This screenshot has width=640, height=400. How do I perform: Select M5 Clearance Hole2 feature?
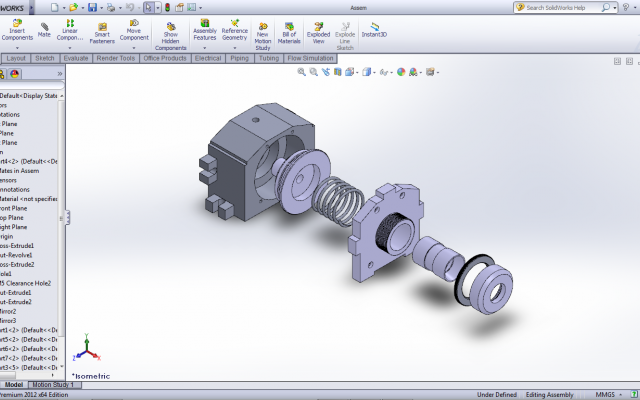point(25,283)
